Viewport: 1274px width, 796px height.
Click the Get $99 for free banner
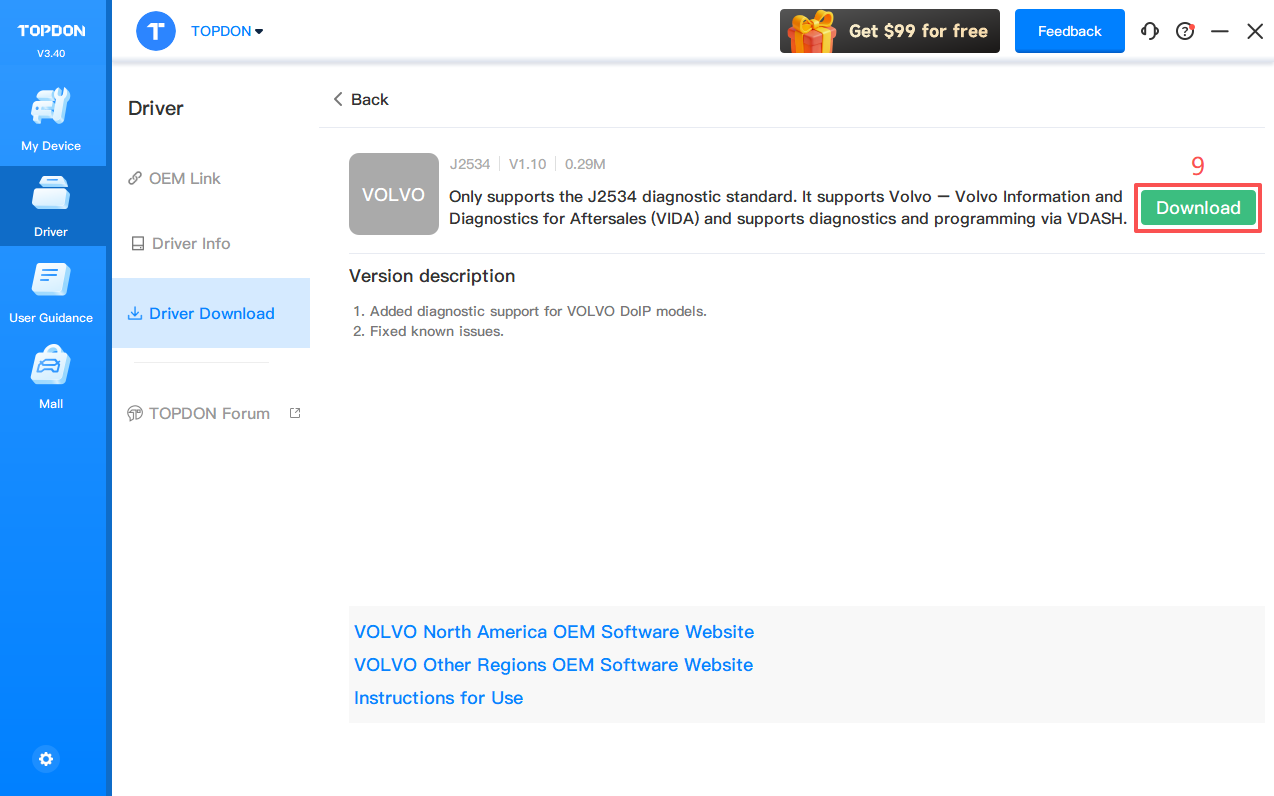[x=889, y=31]
